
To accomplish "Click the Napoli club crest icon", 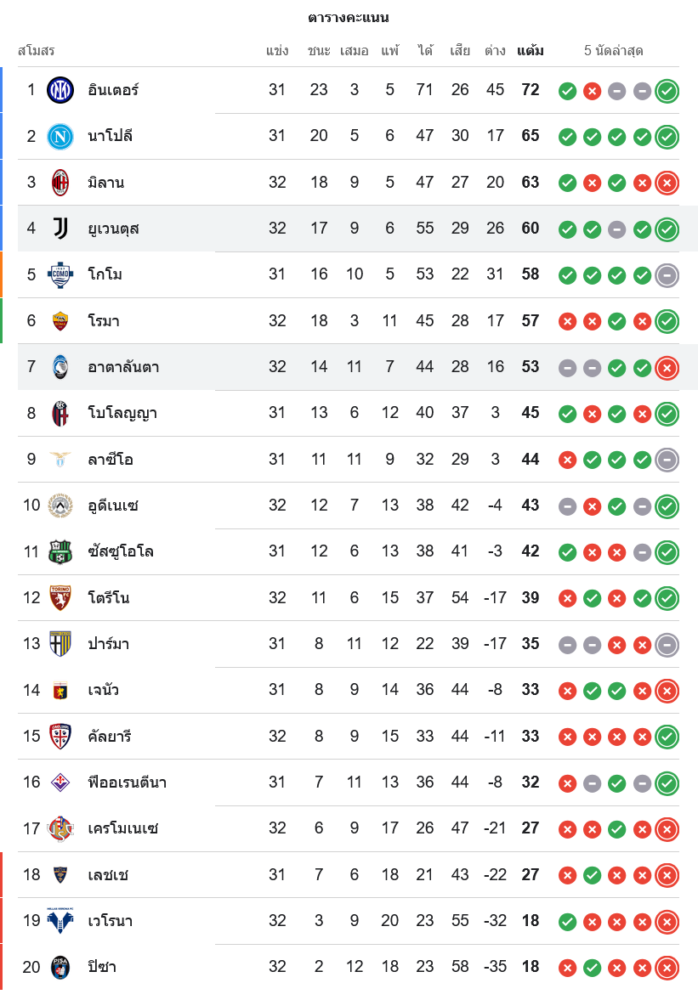I will point(60,136).
